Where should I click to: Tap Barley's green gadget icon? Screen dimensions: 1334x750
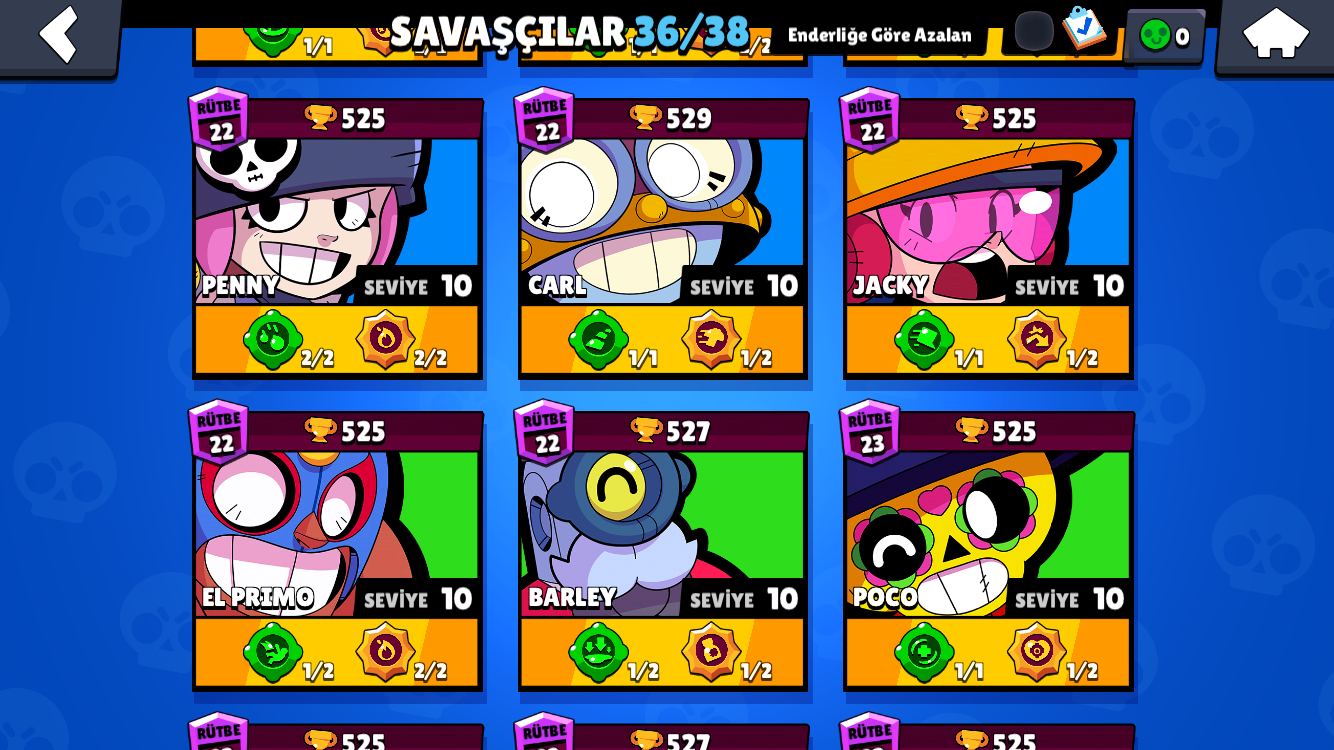pos(598,652)
